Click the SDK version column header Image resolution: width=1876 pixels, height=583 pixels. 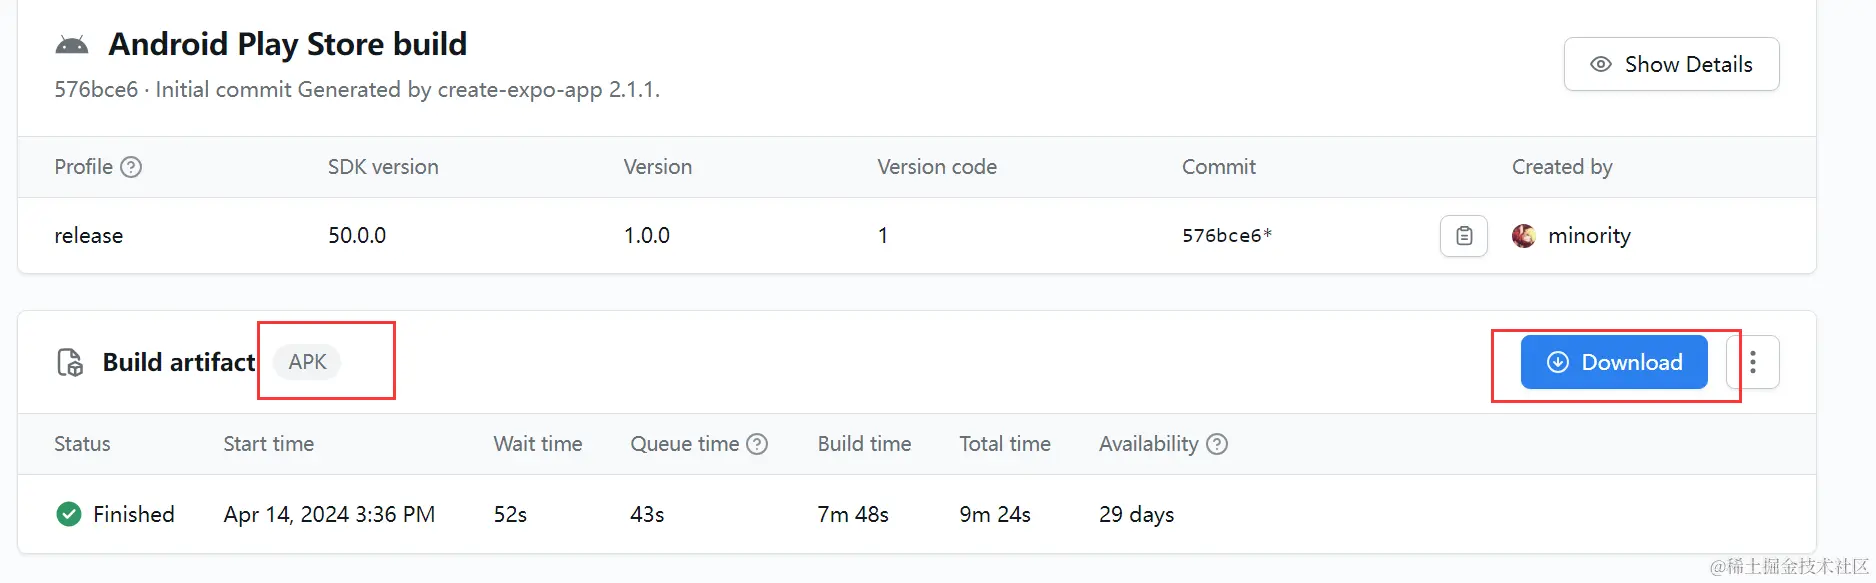(x=383, y=167)
